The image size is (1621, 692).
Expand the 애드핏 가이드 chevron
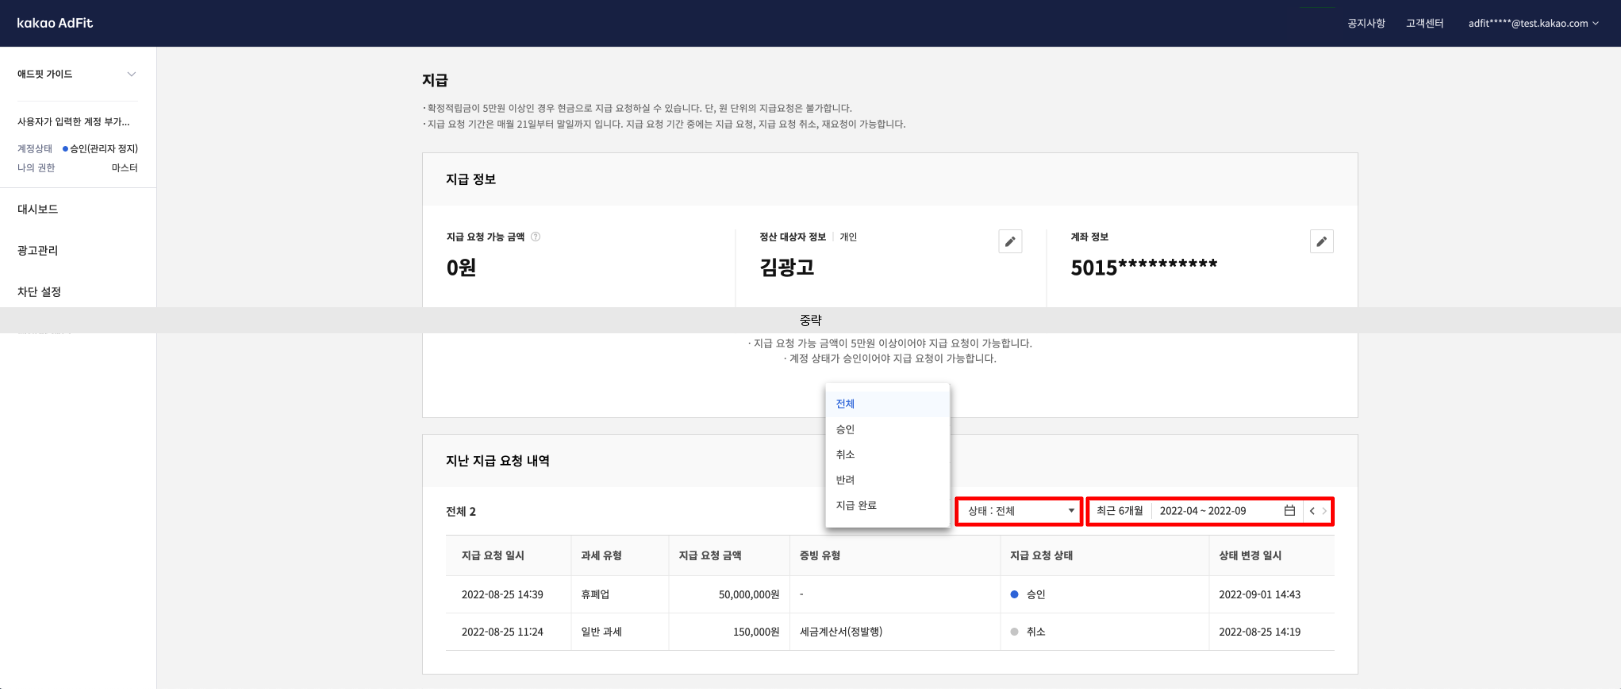pos(131,74)
